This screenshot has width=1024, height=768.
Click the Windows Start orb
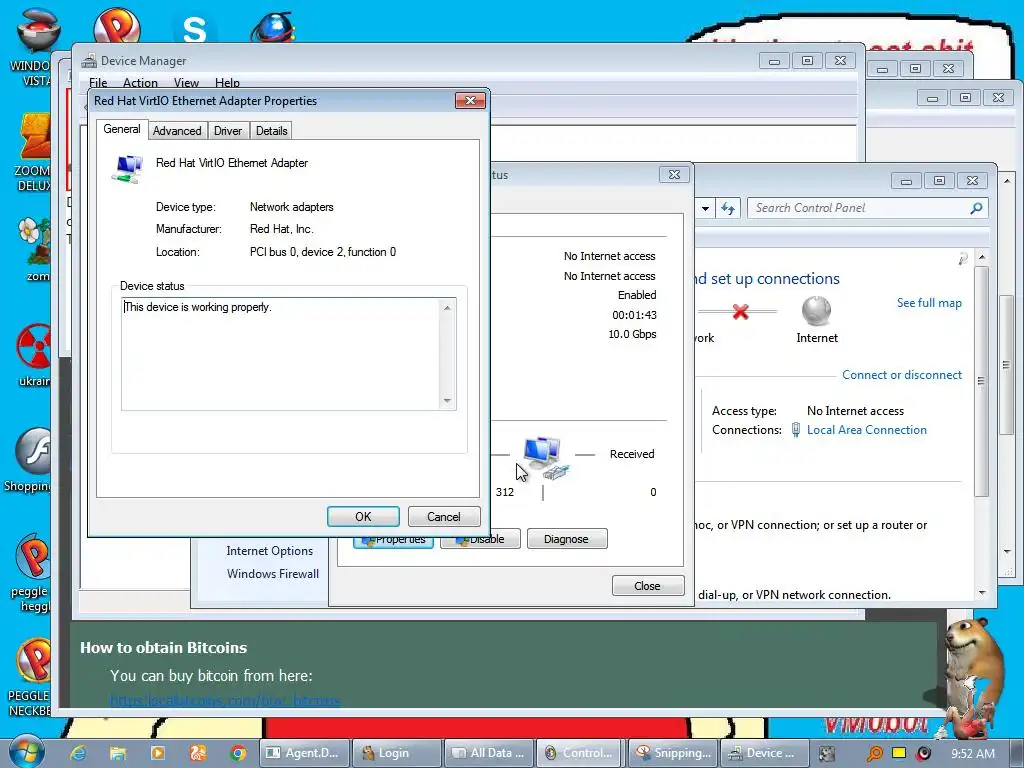pyautogui.click(x=26, y=752)
